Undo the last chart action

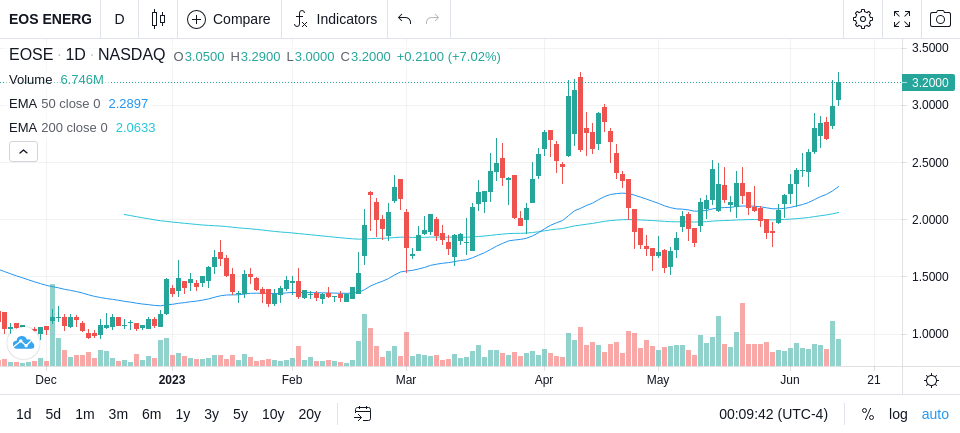click(404, 19)
